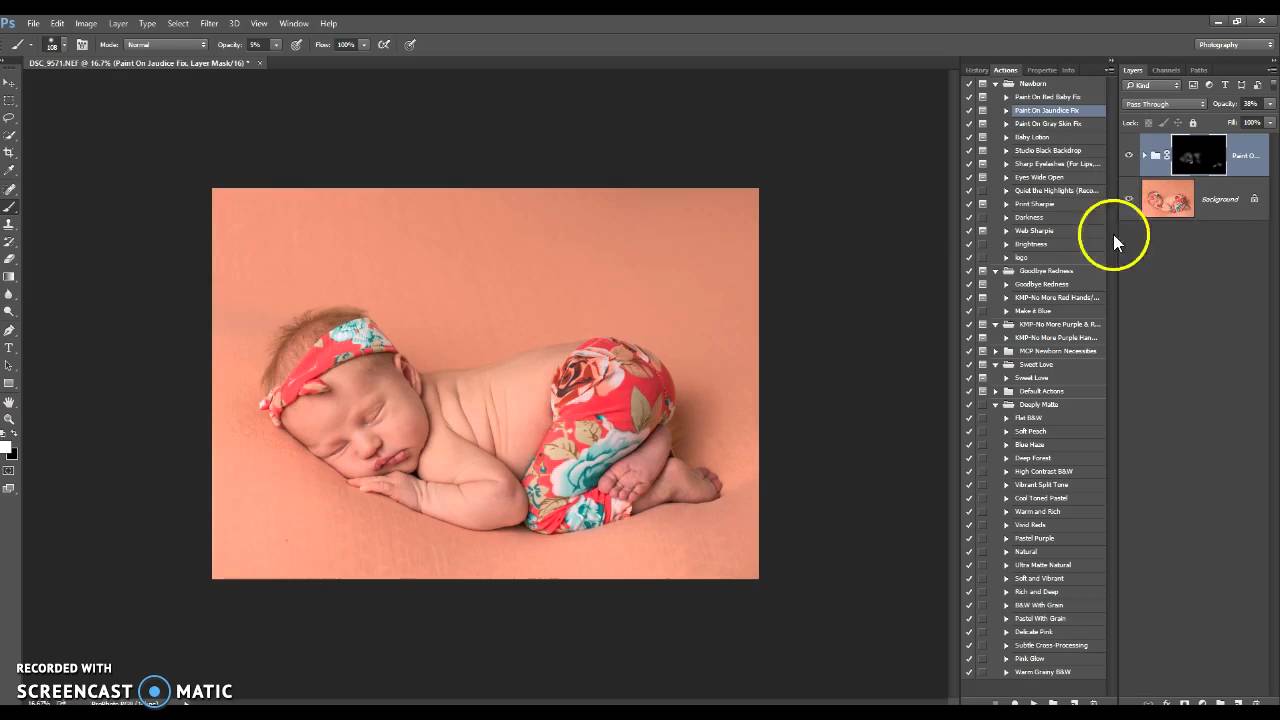Select the Zoom tool
Viewport: 1280px width, 720px height.
point(9,419)
